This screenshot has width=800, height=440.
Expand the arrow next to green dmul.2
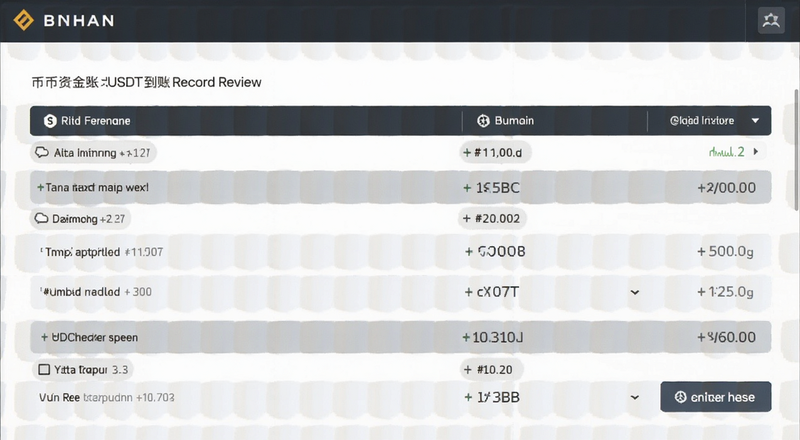click(x=756, y=152)
